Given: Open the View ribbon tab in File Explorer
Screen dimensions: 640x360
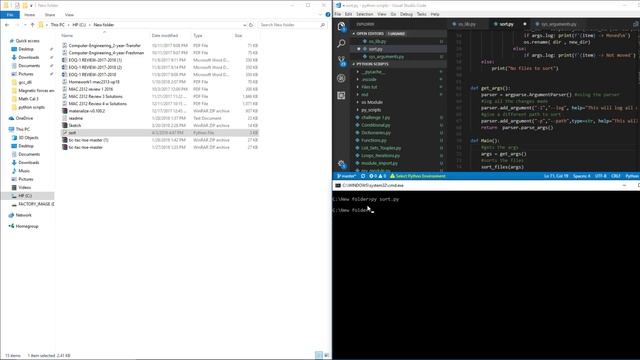Looking at the screenshot, I should (x=69, y=15).
